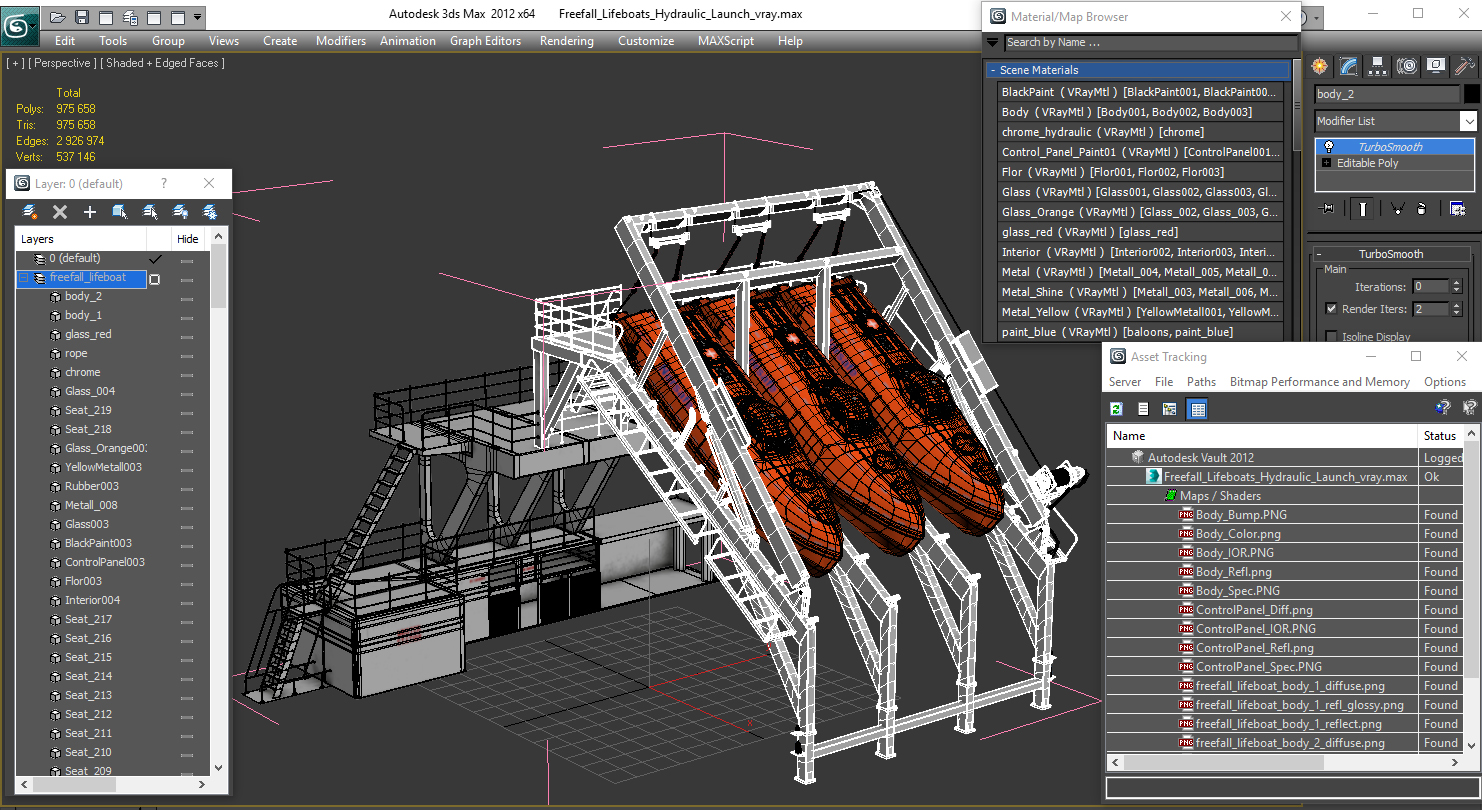Open the Modifier List dropdown

coord(1467,121)
